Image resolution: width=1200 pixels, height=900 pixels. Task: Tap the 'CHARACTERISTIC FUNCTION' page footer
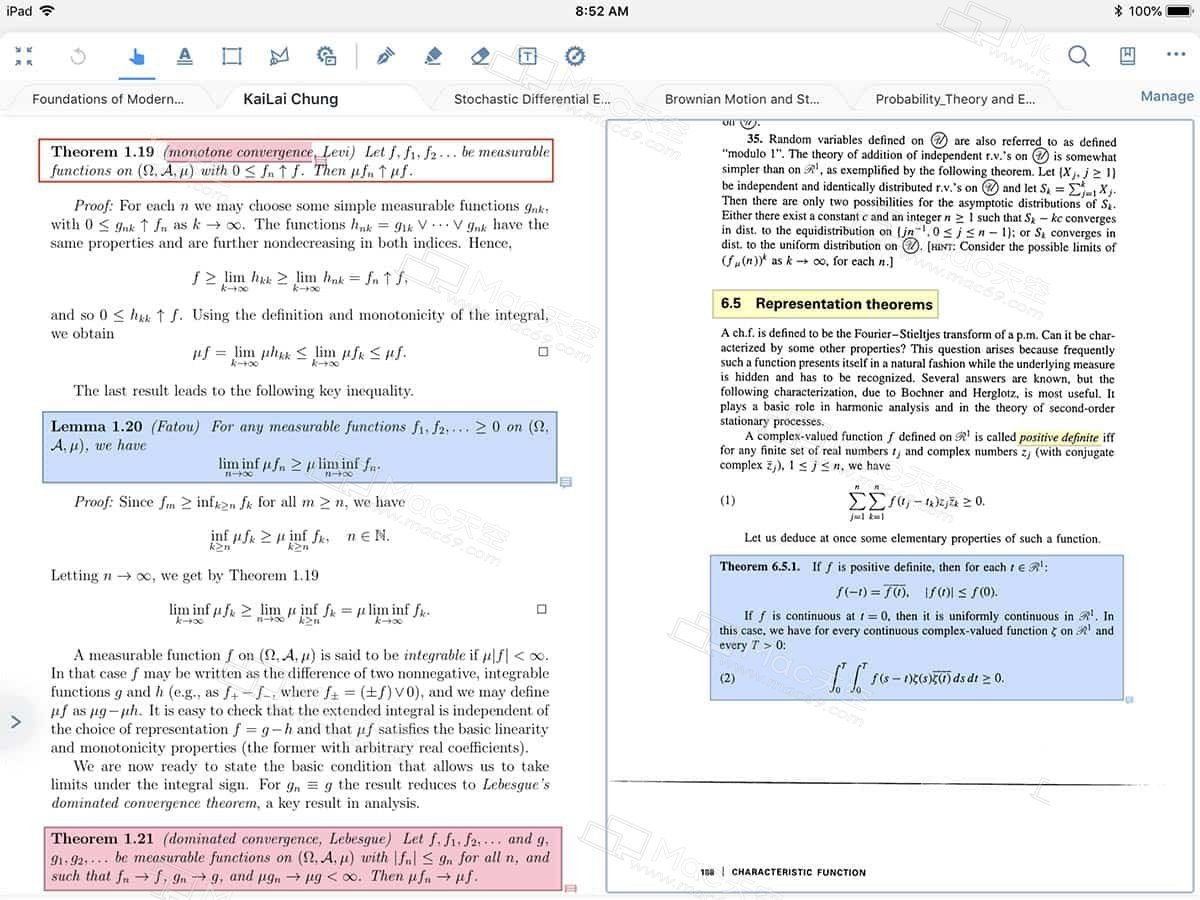click(x=798, y=872)
